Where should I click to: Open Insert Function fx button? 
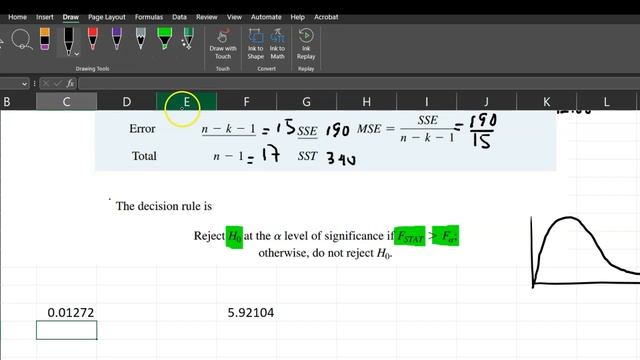click(70, 83)
